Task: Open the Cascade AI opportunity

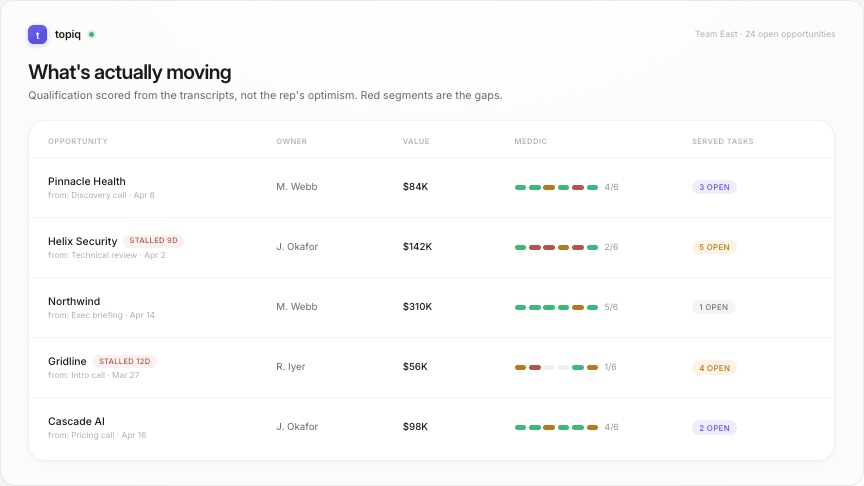Action: (76, 422)
